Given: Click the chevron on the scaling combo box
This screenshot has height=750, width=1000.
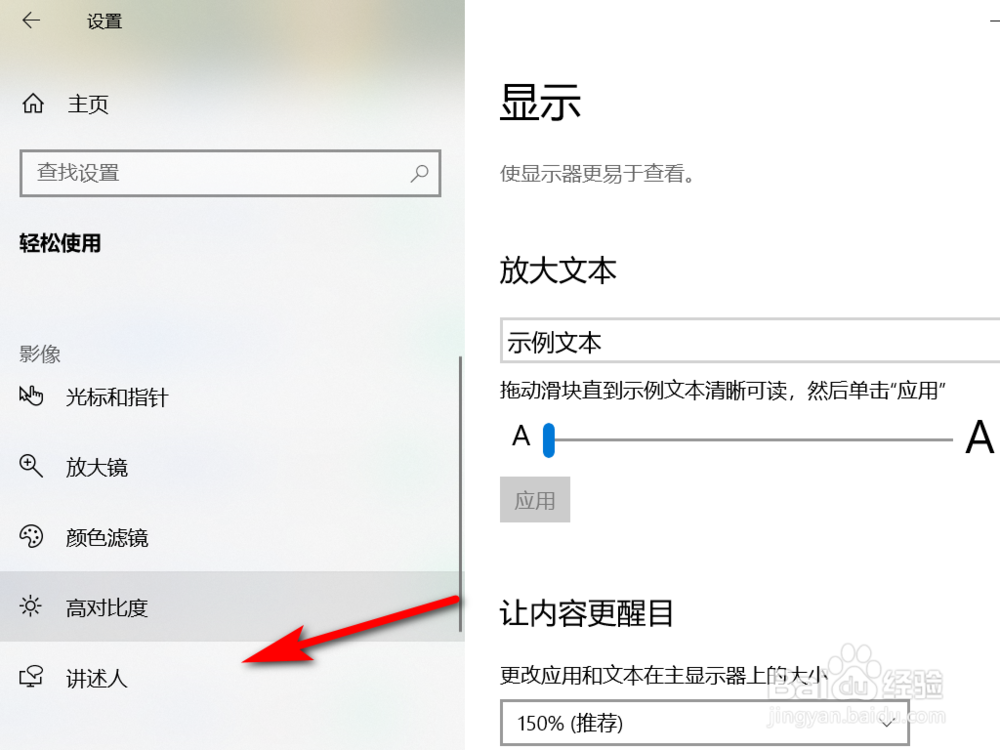Looking at the screenshot, I should 886,723.
